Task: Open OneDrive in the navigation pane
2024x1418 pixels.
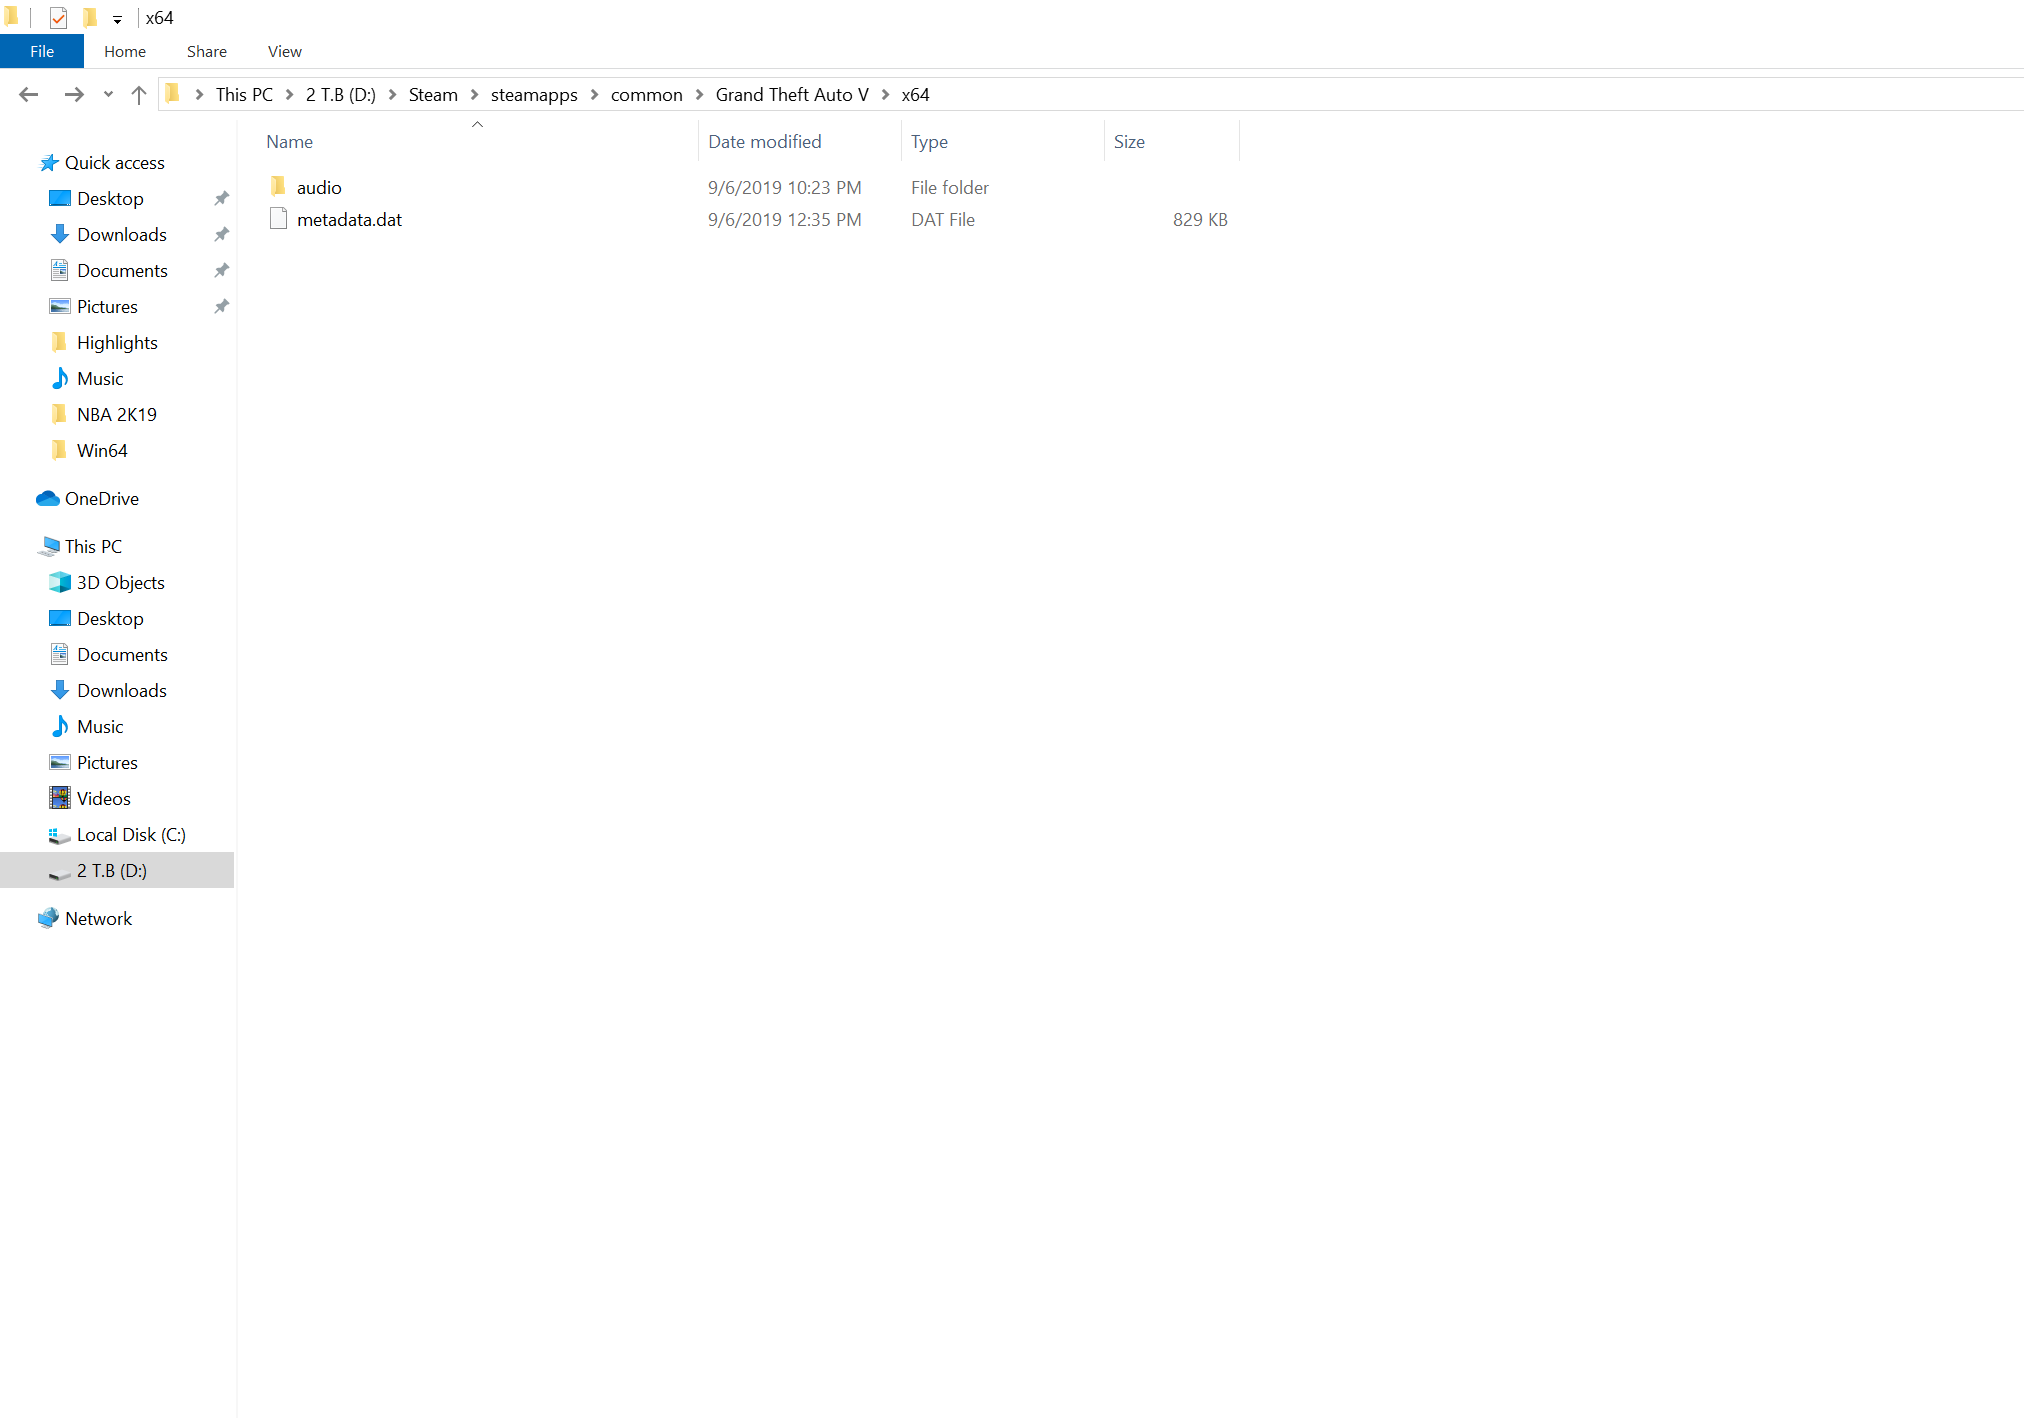Action: 101,499
